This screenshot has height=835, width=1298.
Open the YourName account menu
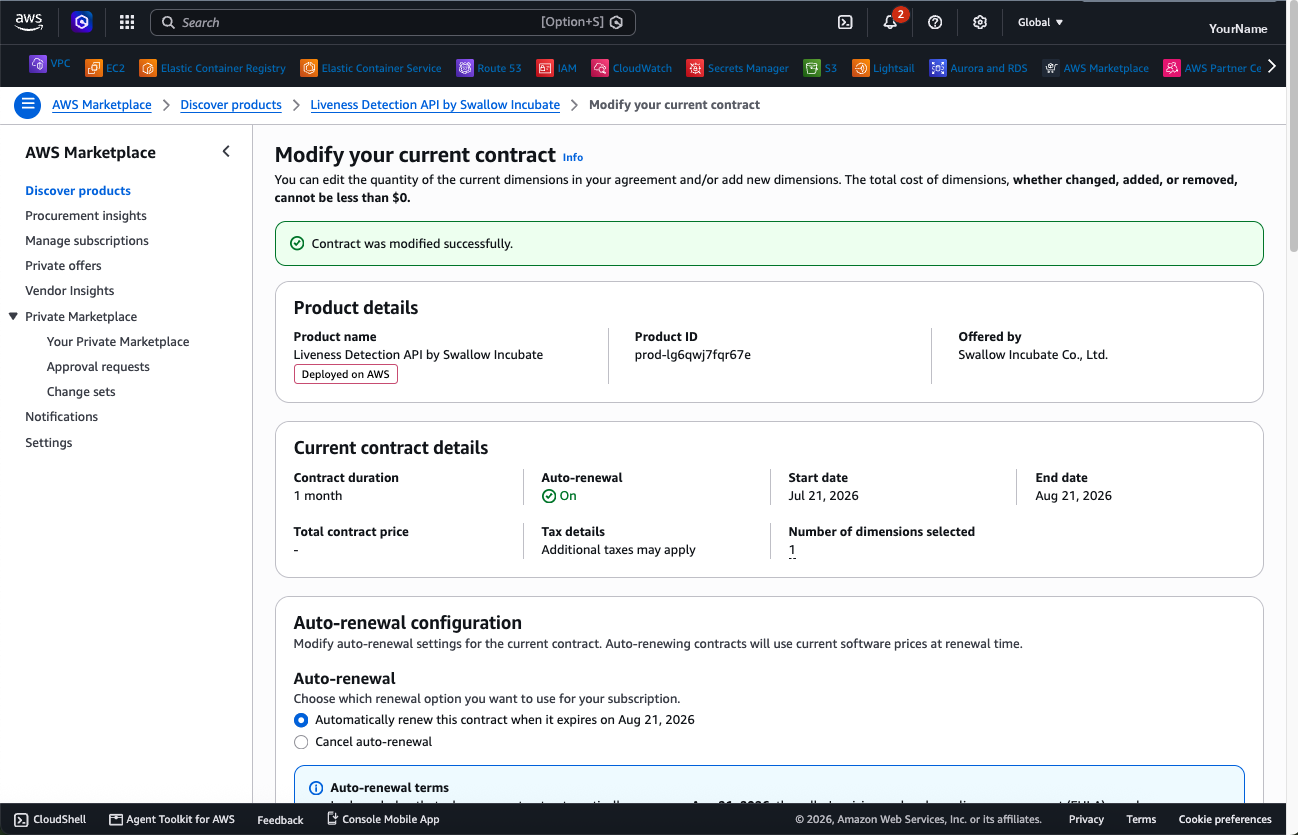1238,29
